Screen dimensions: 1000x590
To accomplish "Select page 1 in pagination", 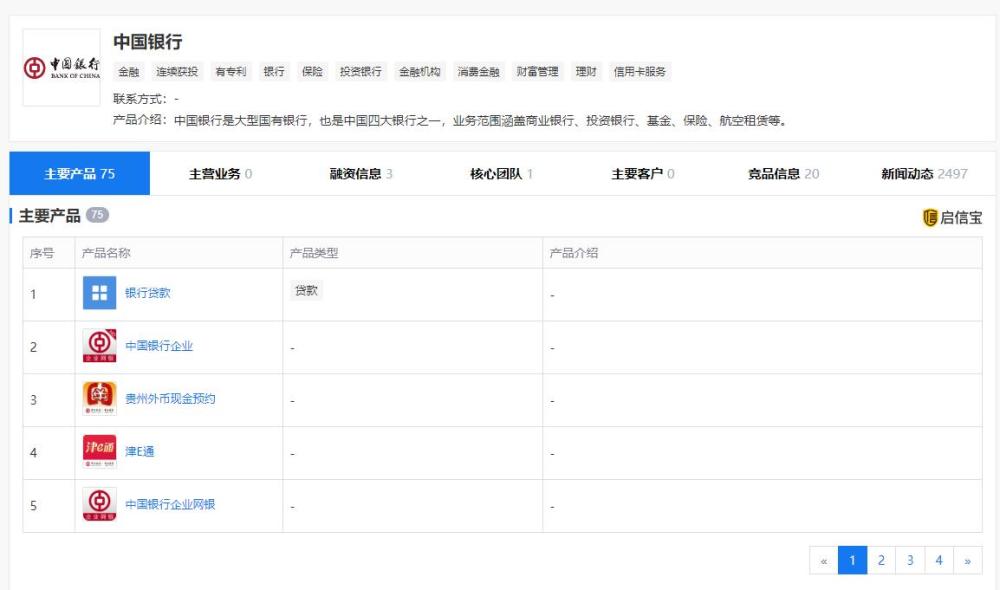I will (852, 561).
